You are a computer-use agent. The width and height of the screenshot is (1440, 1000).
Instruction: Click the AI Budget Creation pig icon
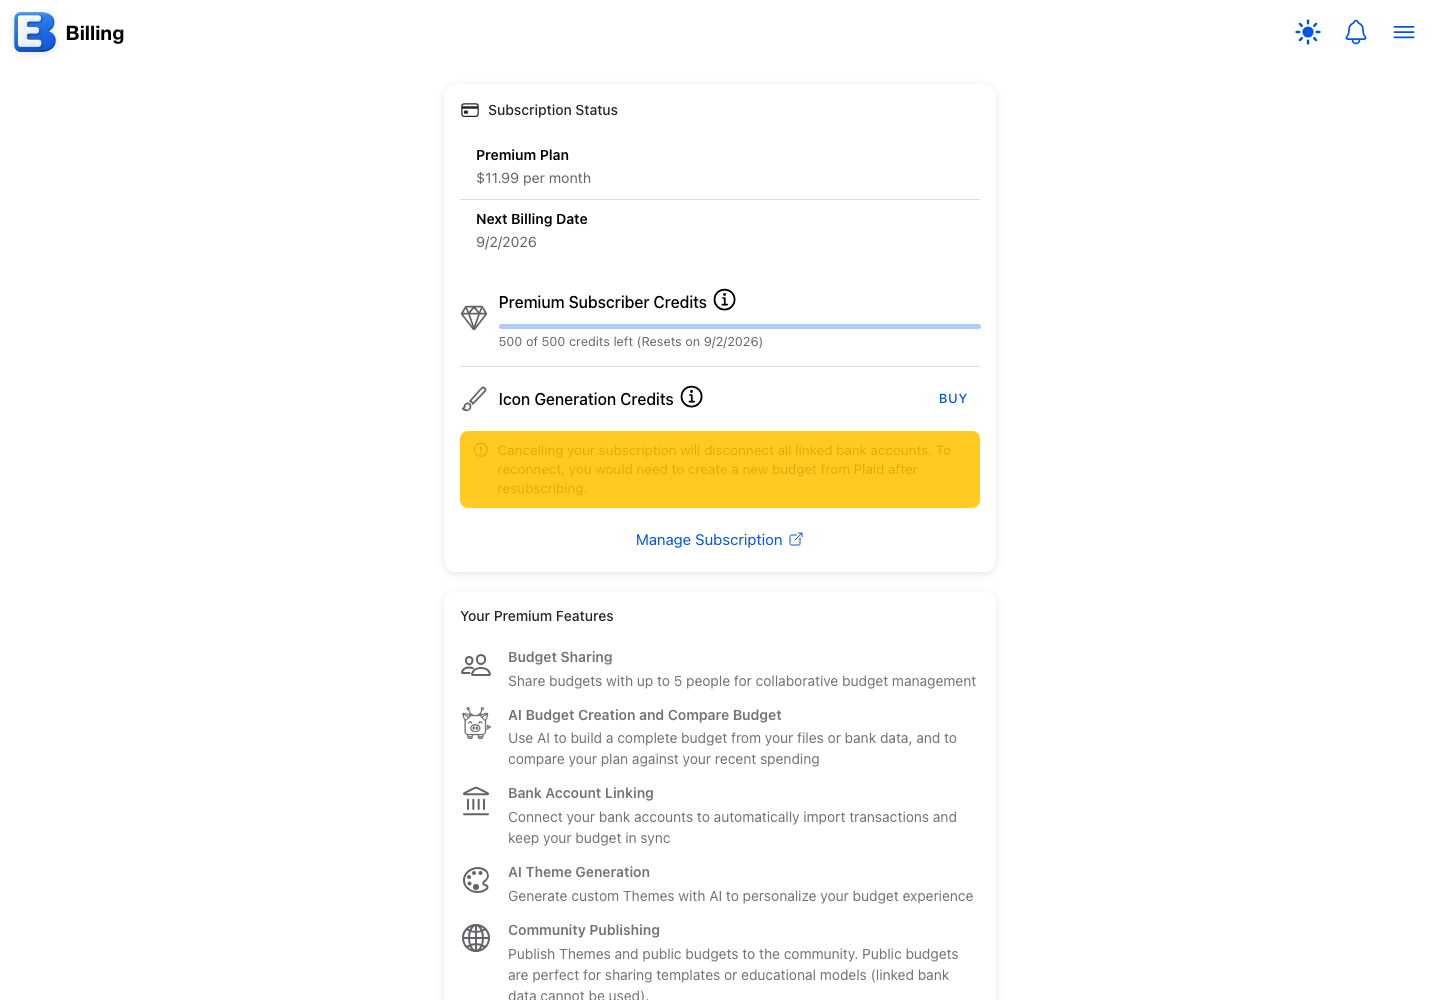[x=476, y=723]
